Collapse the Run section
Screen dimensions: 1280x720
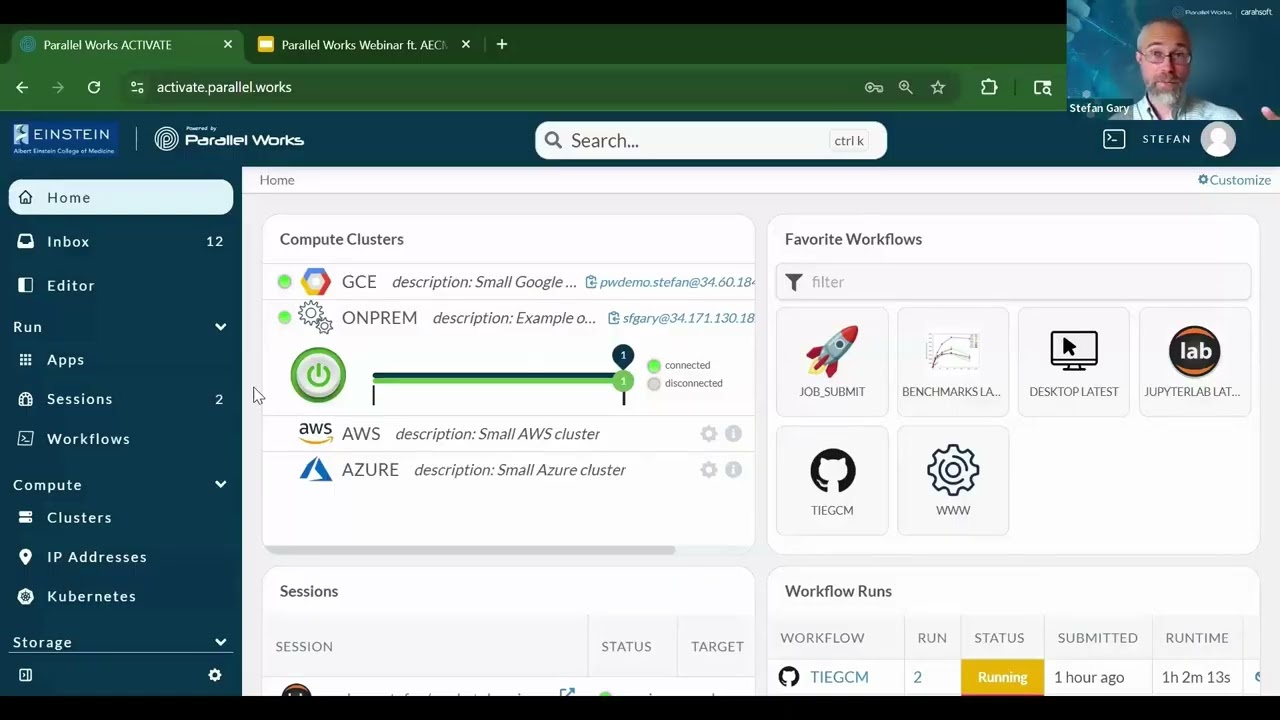(x=220, y=327)
